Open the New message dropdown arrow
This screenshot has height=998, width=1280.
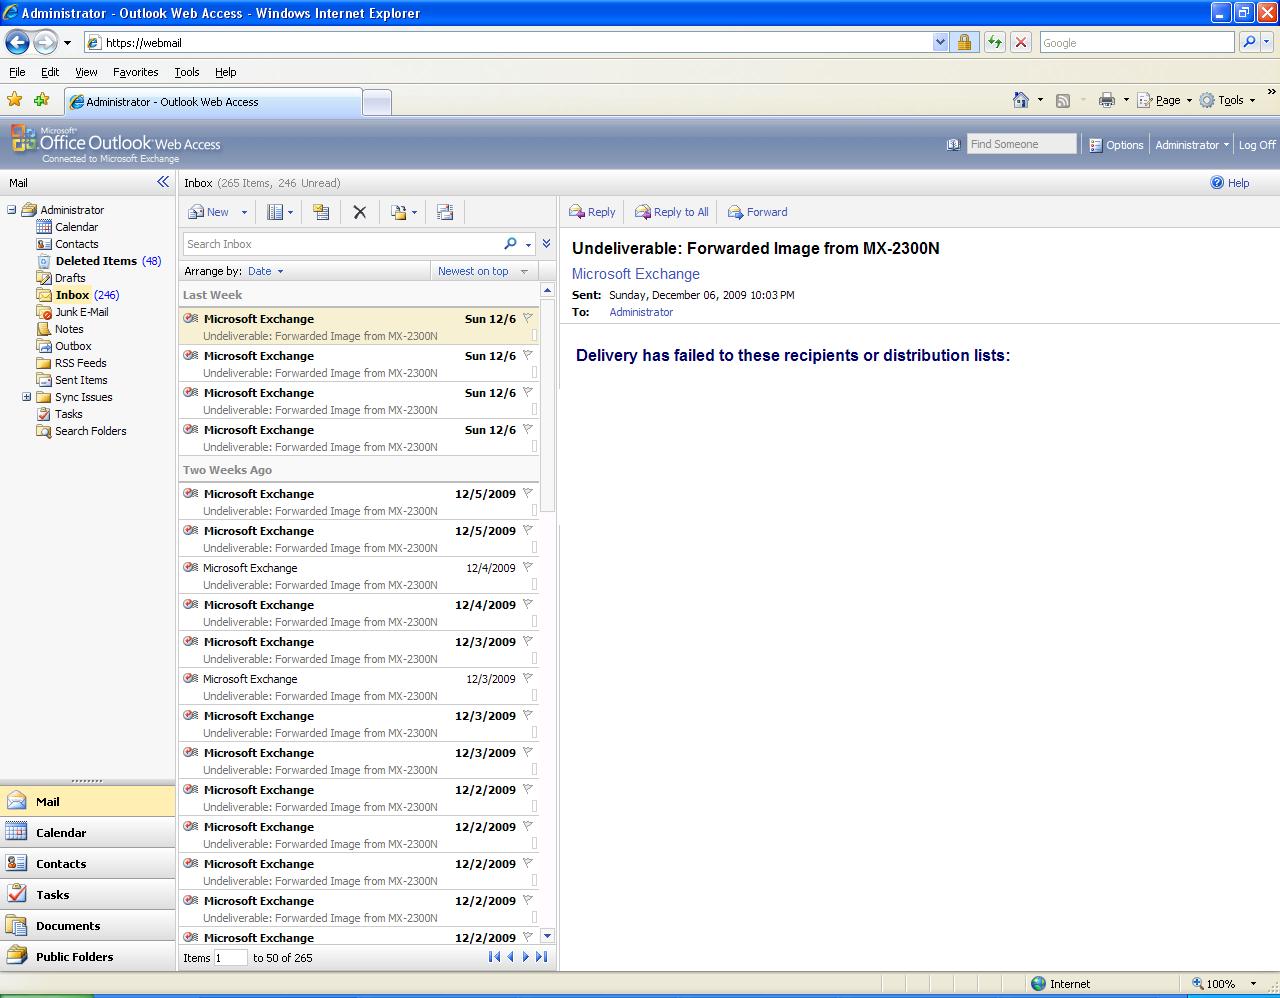(x=243, y=212)
